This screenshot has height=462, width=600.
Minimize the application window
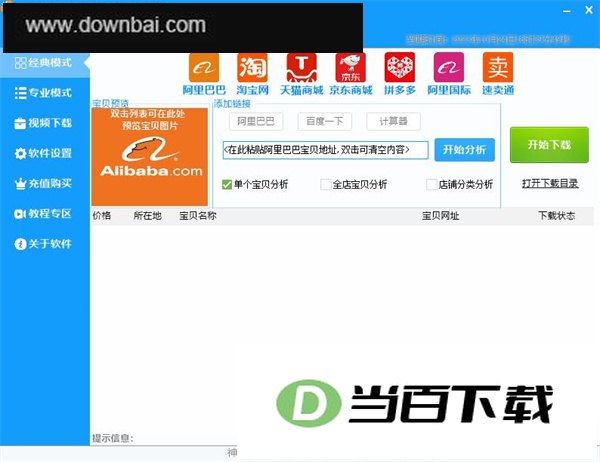pyautogui.click(x=567, y=11)
